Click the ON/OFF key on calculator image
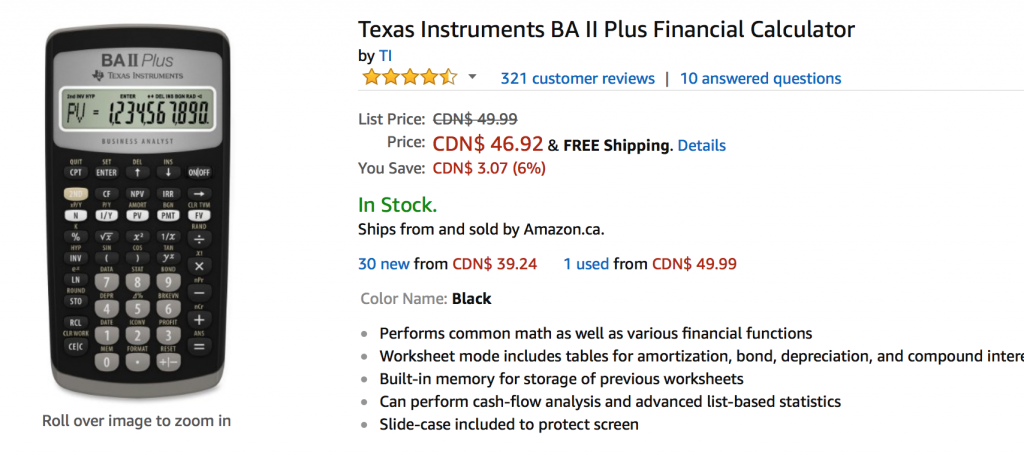The height and width of the screenshot is (456, 1024). [x=199, y=172]
